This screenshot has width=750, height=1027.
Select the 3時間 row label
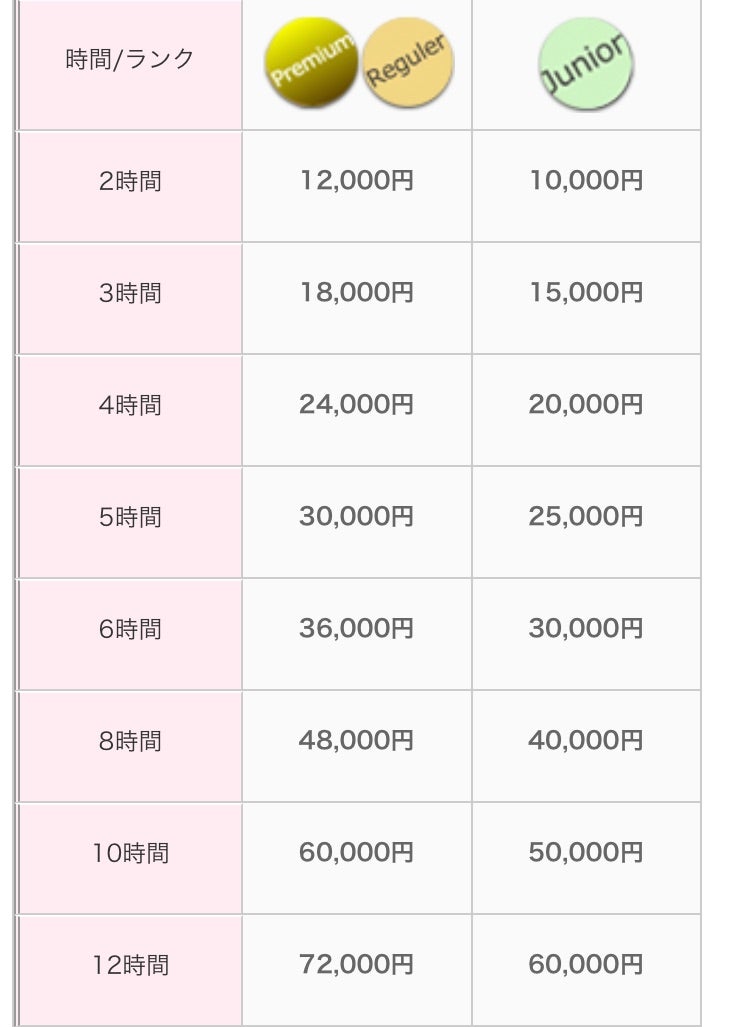point(130,293)
